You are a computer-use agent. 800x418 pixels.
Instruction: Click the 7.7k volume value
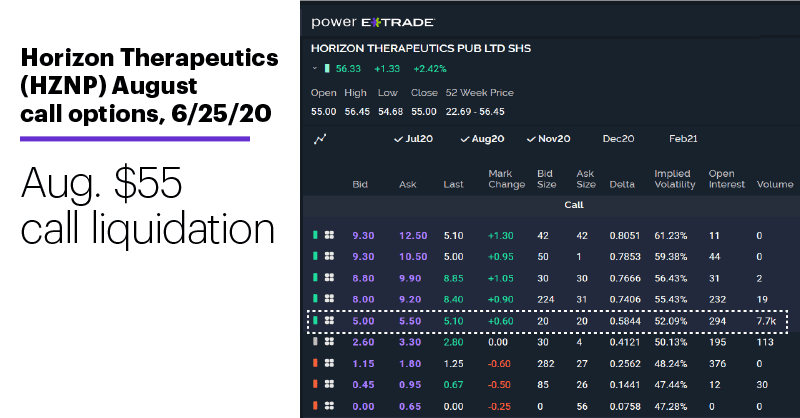tap(766, 321)
